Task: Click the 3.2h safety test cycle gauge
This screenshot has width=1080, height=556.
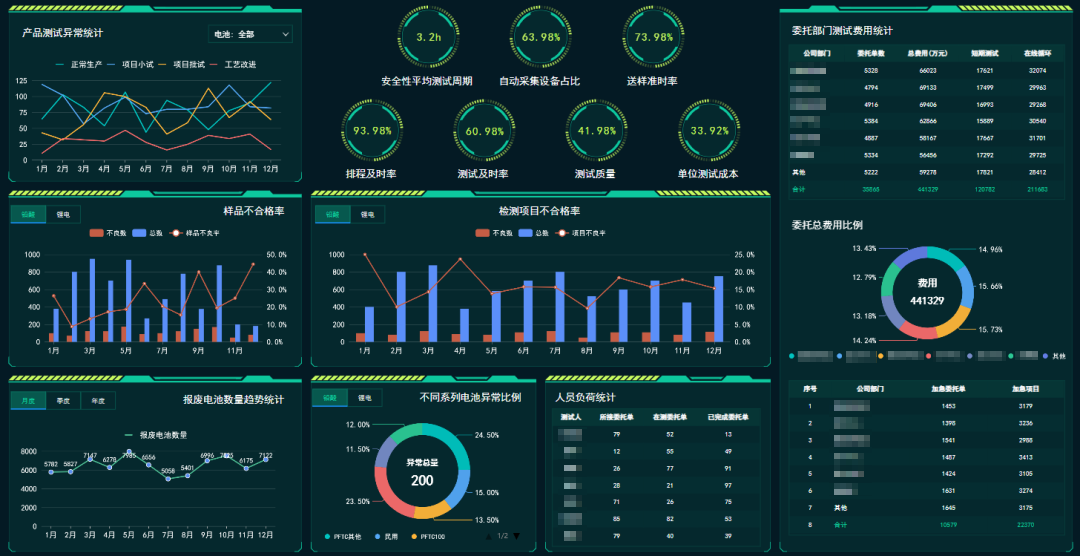Action: (428, 37)
